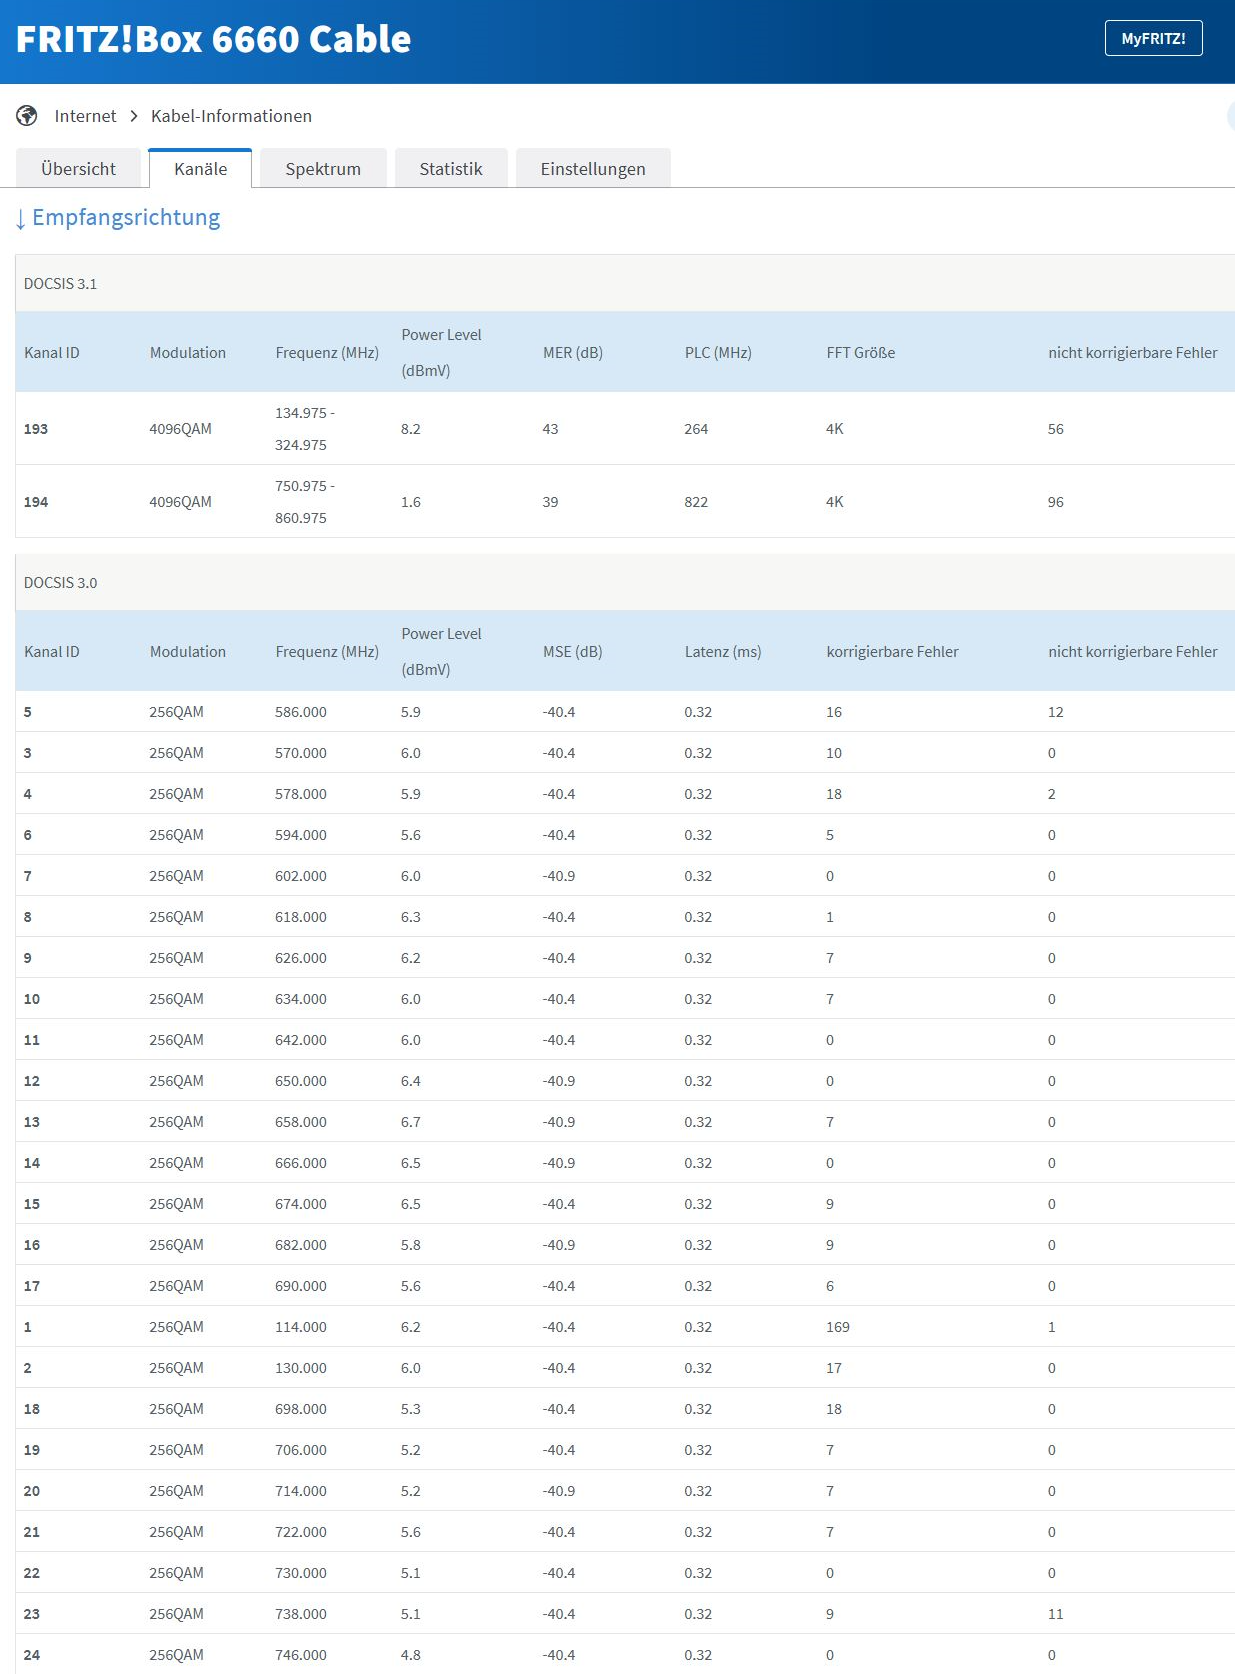
Task: Switch to the Statistik tab
Action: [x=451, y=168]
